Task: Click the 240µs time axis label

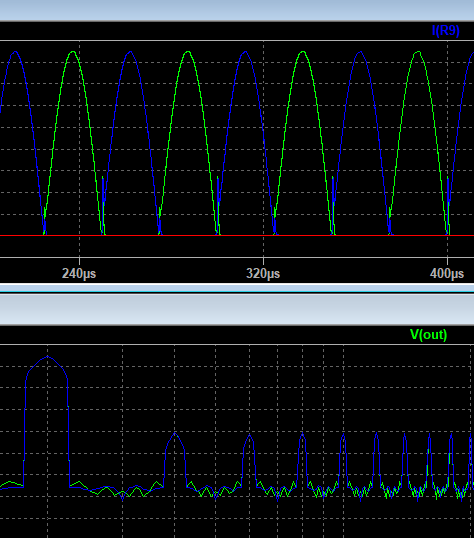Action: click(79, 274)
